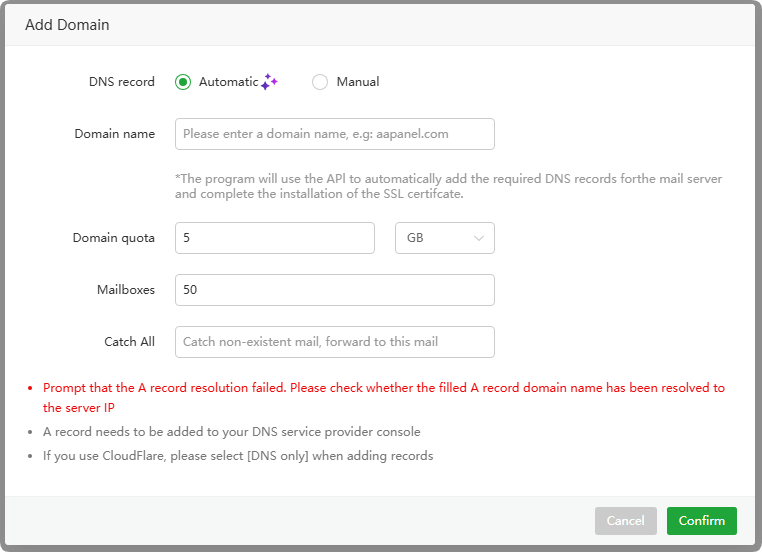The image size is (762, 552).
Task: Focus the Domain name input field
Action: click(x=334, y=134)
